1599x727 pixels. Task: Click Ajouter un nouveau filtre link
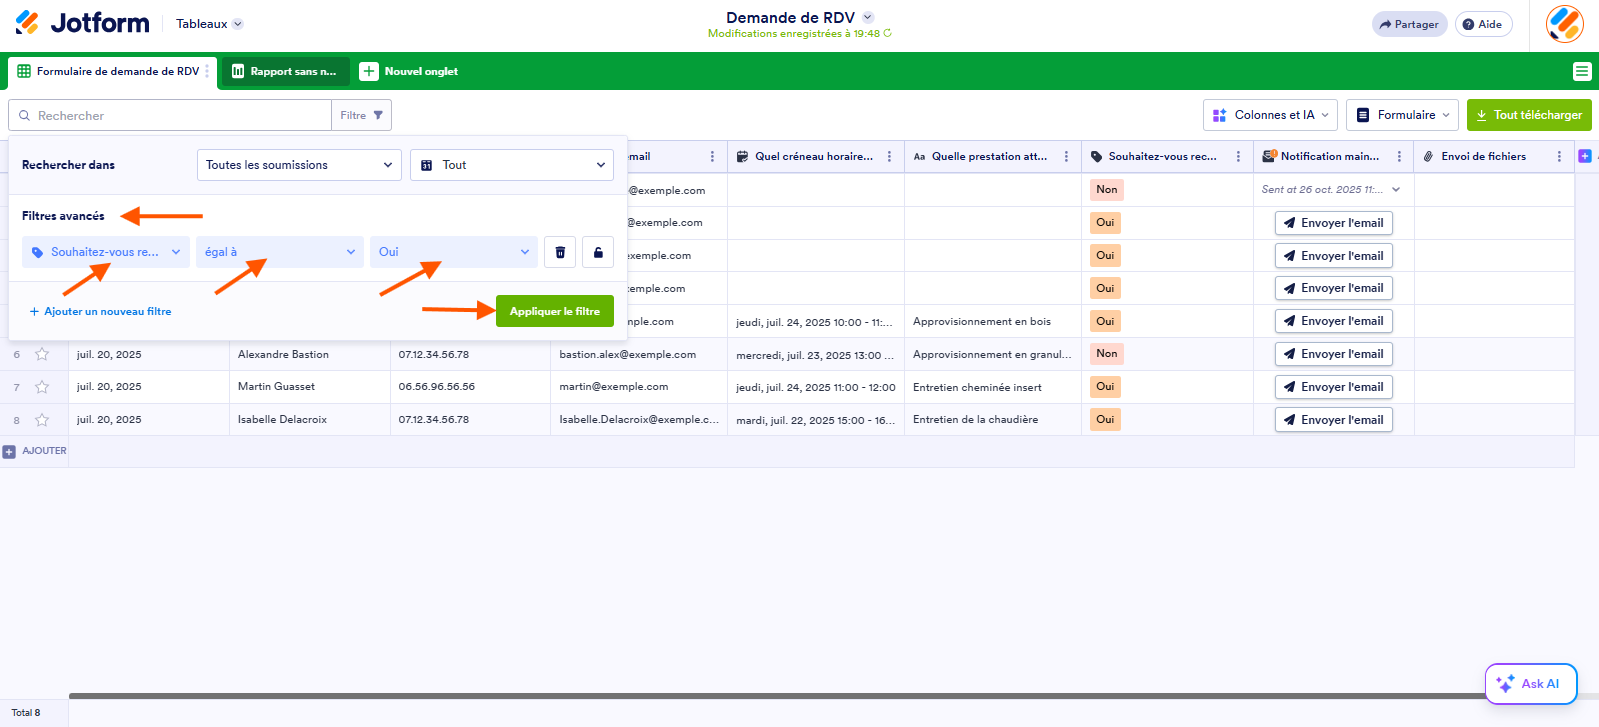click(100, 312)
